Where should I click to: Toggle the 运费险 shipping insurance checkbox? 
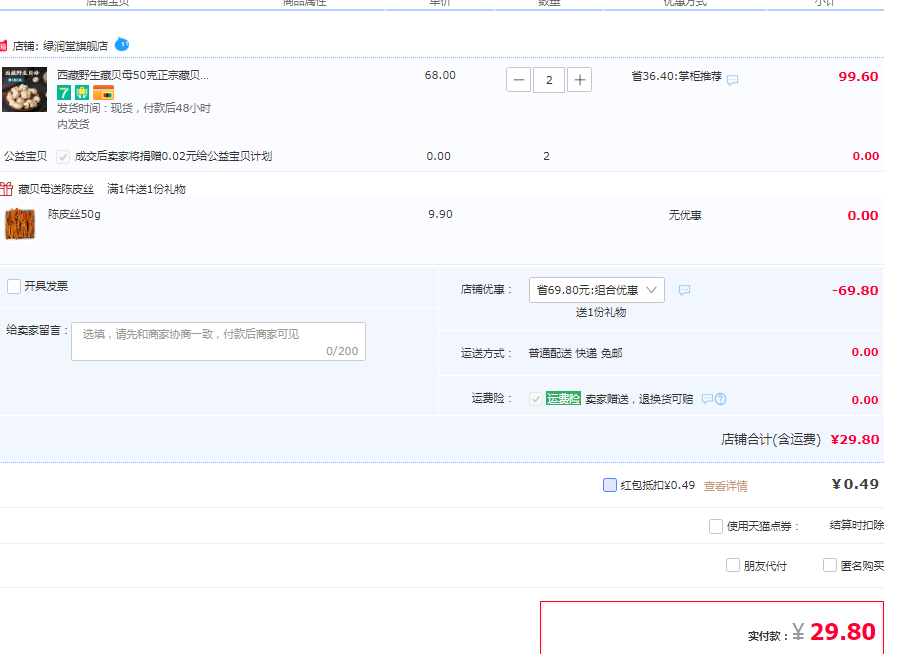click(536, 399)
